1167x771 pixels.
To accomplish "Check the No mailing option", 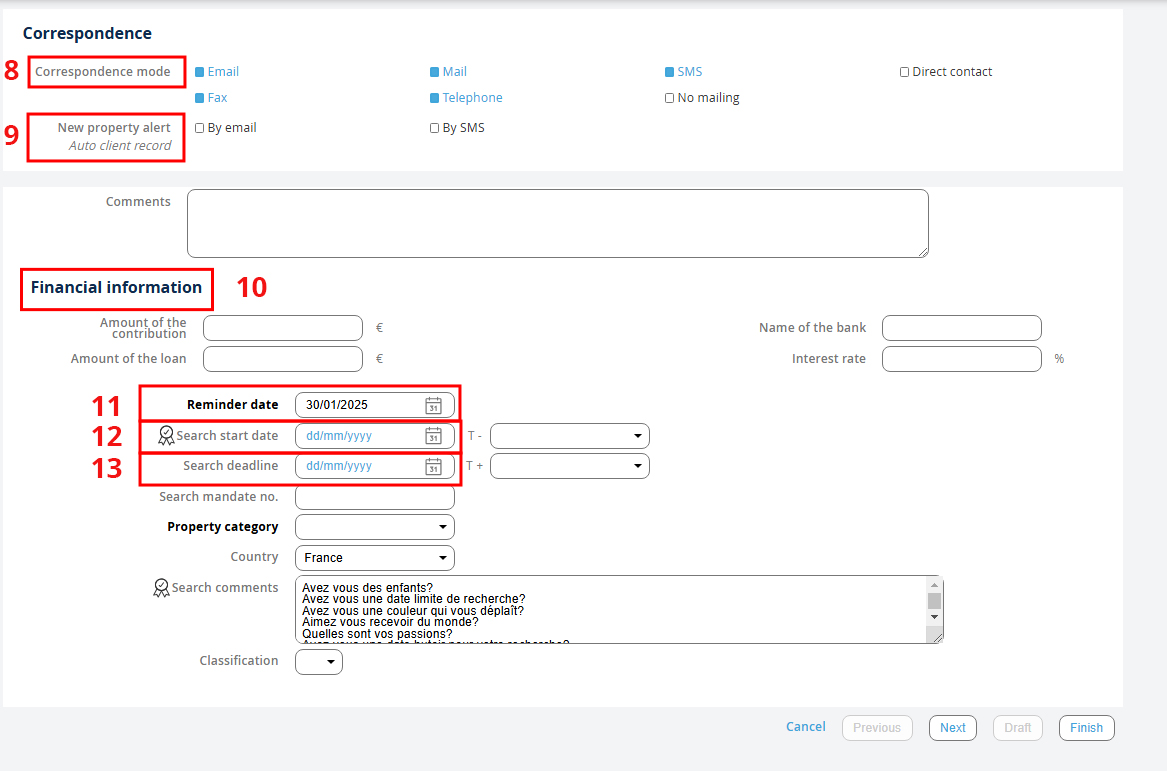I will (670, 98).
